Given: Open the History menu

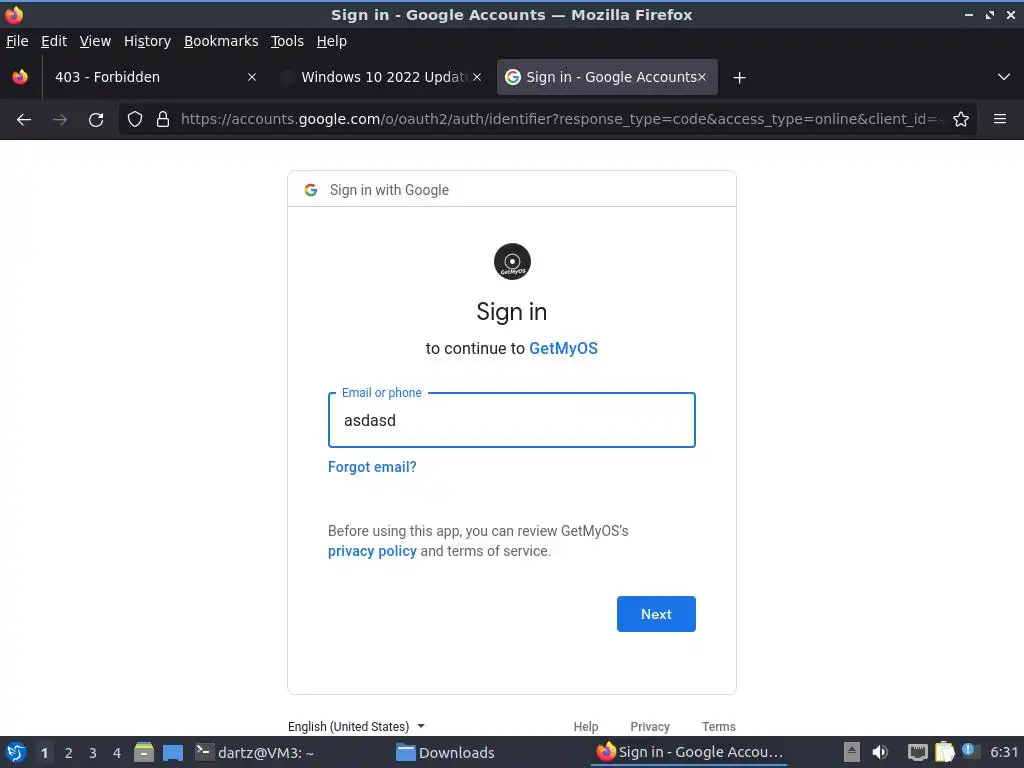Looking at the screenshot, I should (x=148, y=41).
